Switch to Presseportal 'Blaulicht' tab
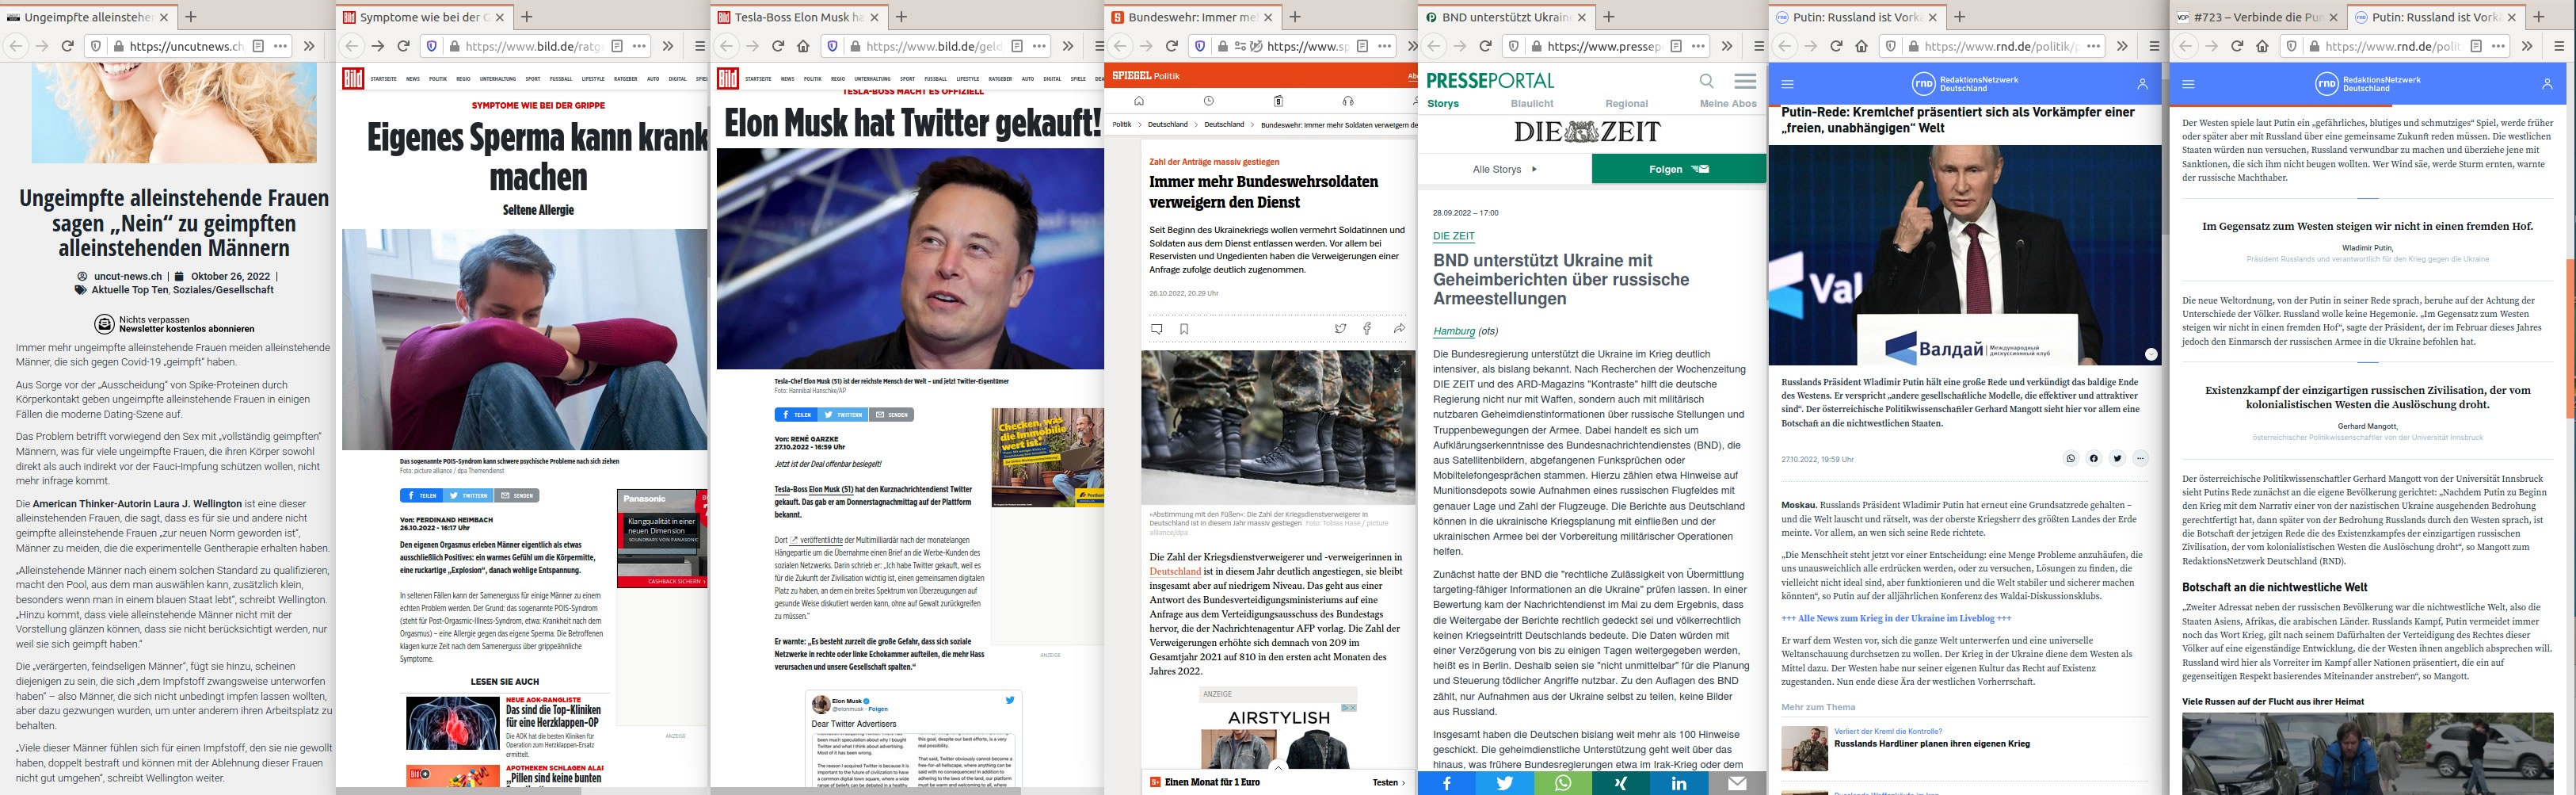Viewport: 2576px width, 795px height. 1532,103
